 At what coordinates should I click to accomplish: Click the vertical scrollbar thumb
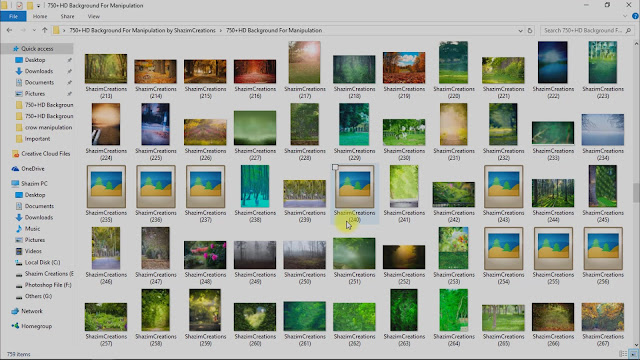(636, 193)
